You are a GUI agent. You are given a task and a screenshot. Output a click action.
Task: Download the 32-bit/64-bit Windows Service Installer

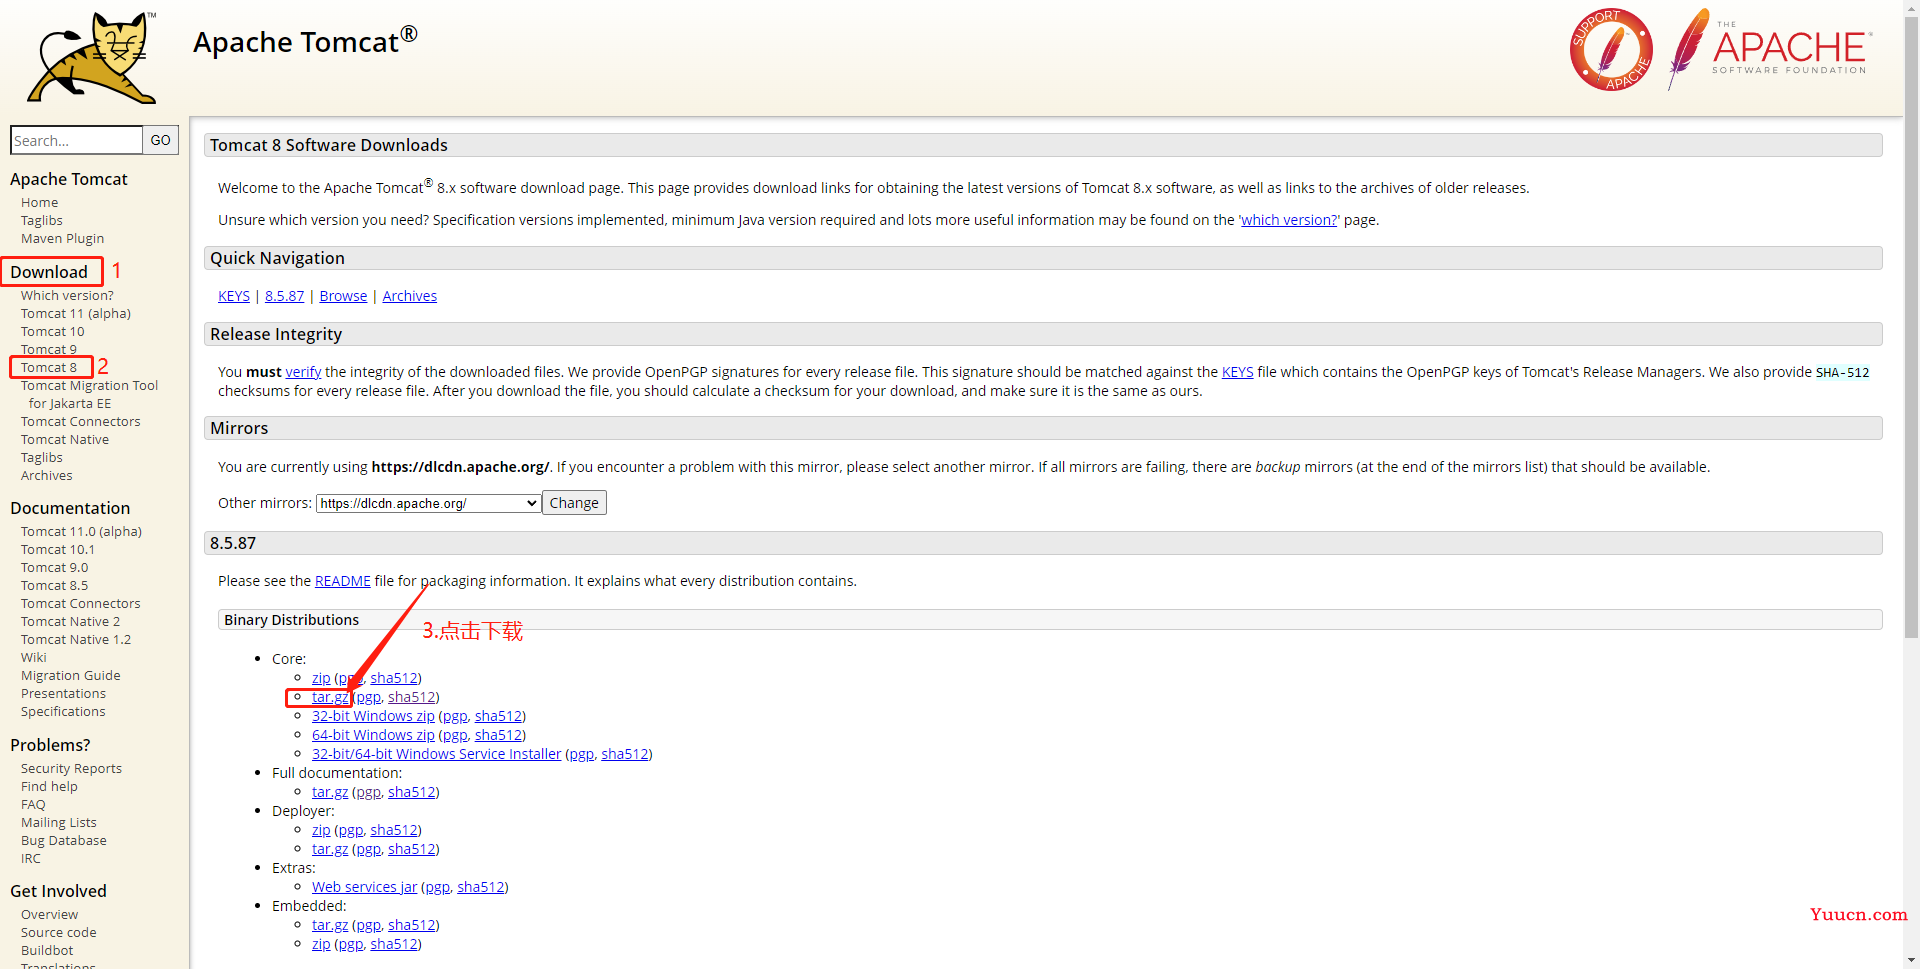pyautogui.click(x=436, y=754)
